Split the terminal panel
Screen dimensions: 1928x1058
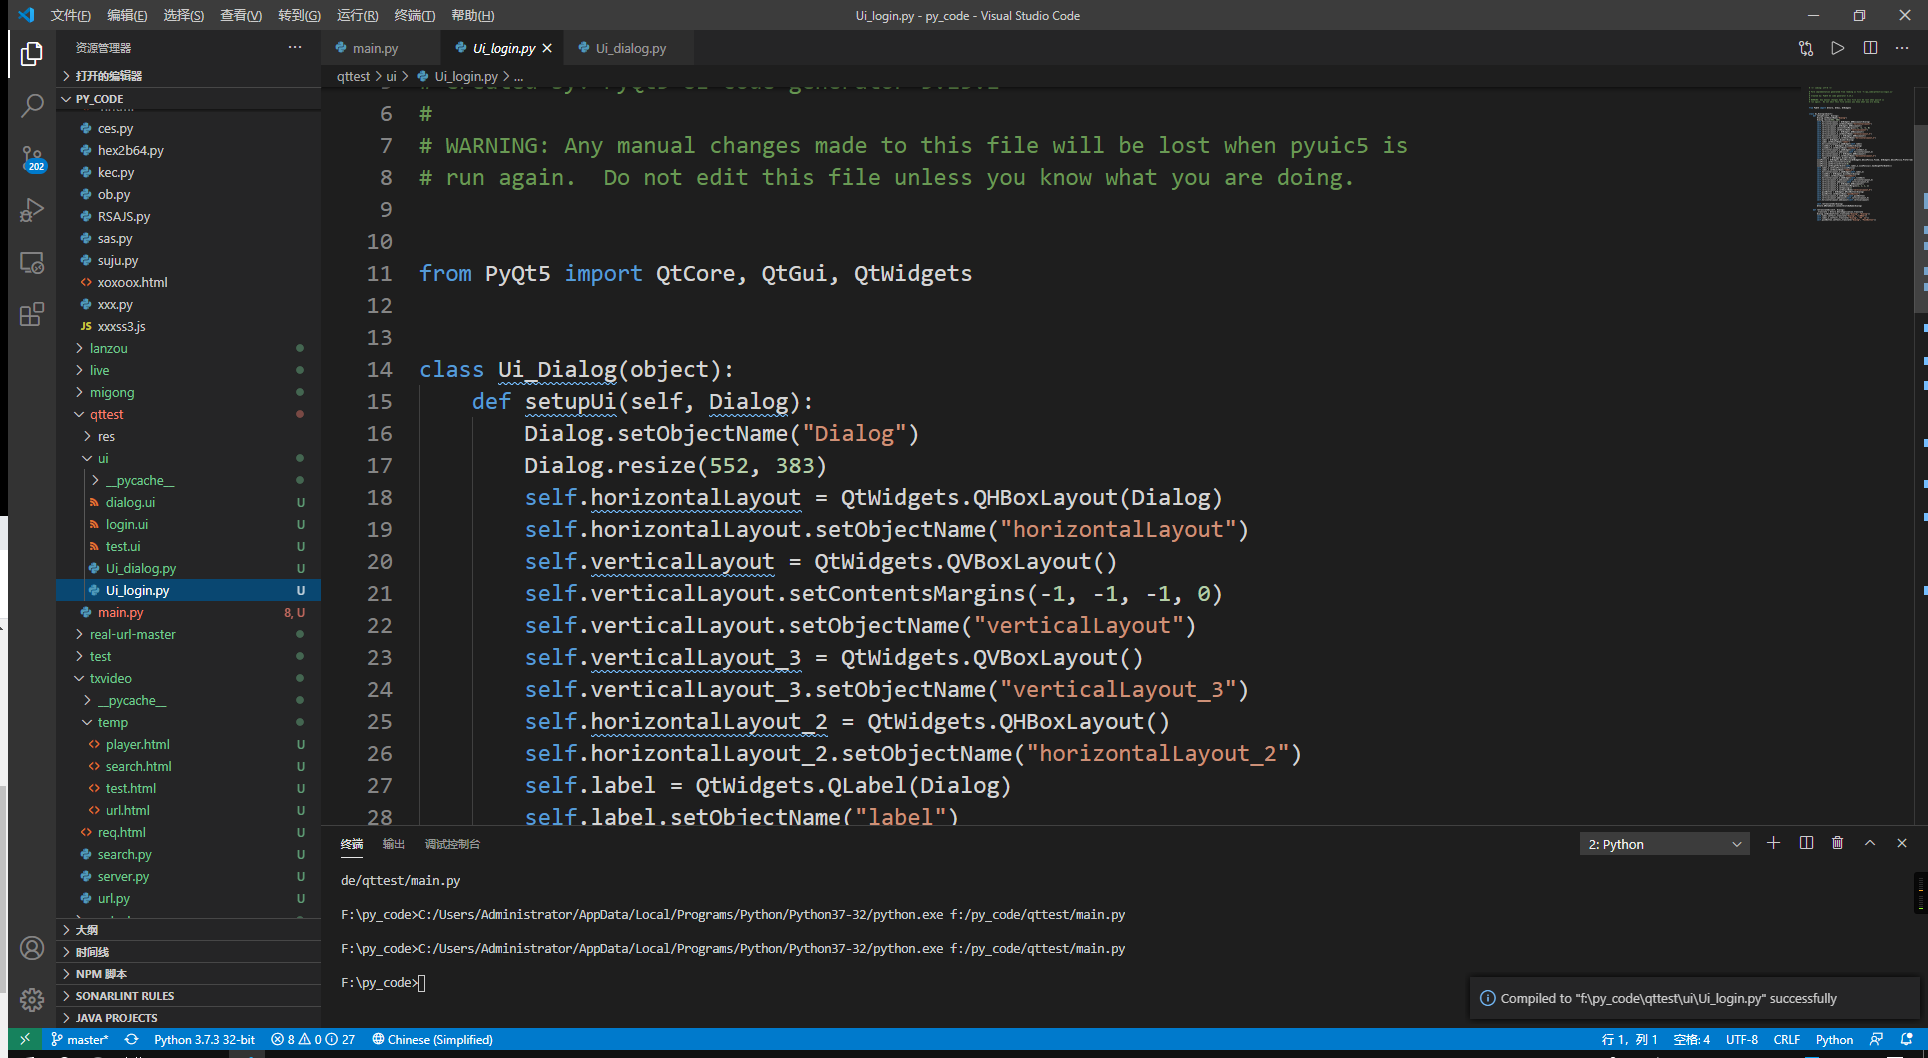1806,843
